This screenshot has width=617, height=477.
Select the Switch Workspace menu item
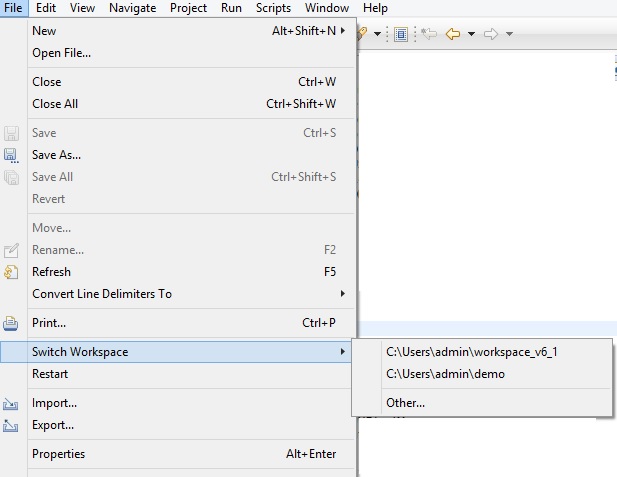175,352
